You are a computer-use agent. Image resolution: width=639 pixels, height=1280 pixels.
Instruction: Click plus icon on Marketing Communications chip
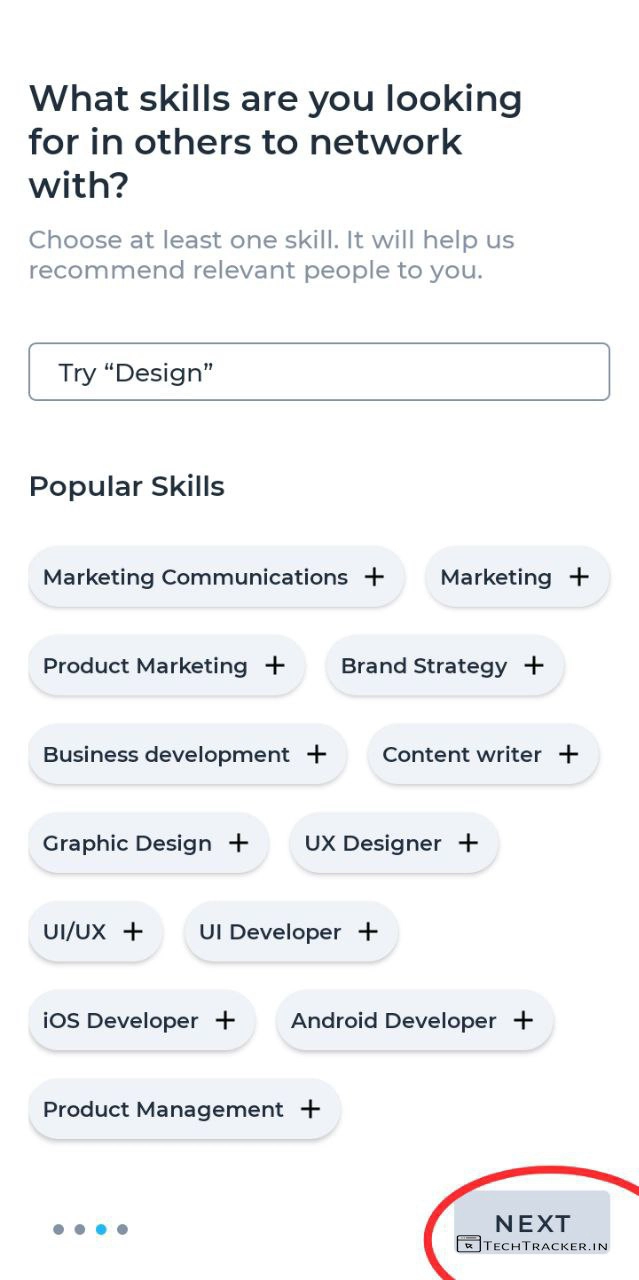pyautogui.click(x=374, y=577)
